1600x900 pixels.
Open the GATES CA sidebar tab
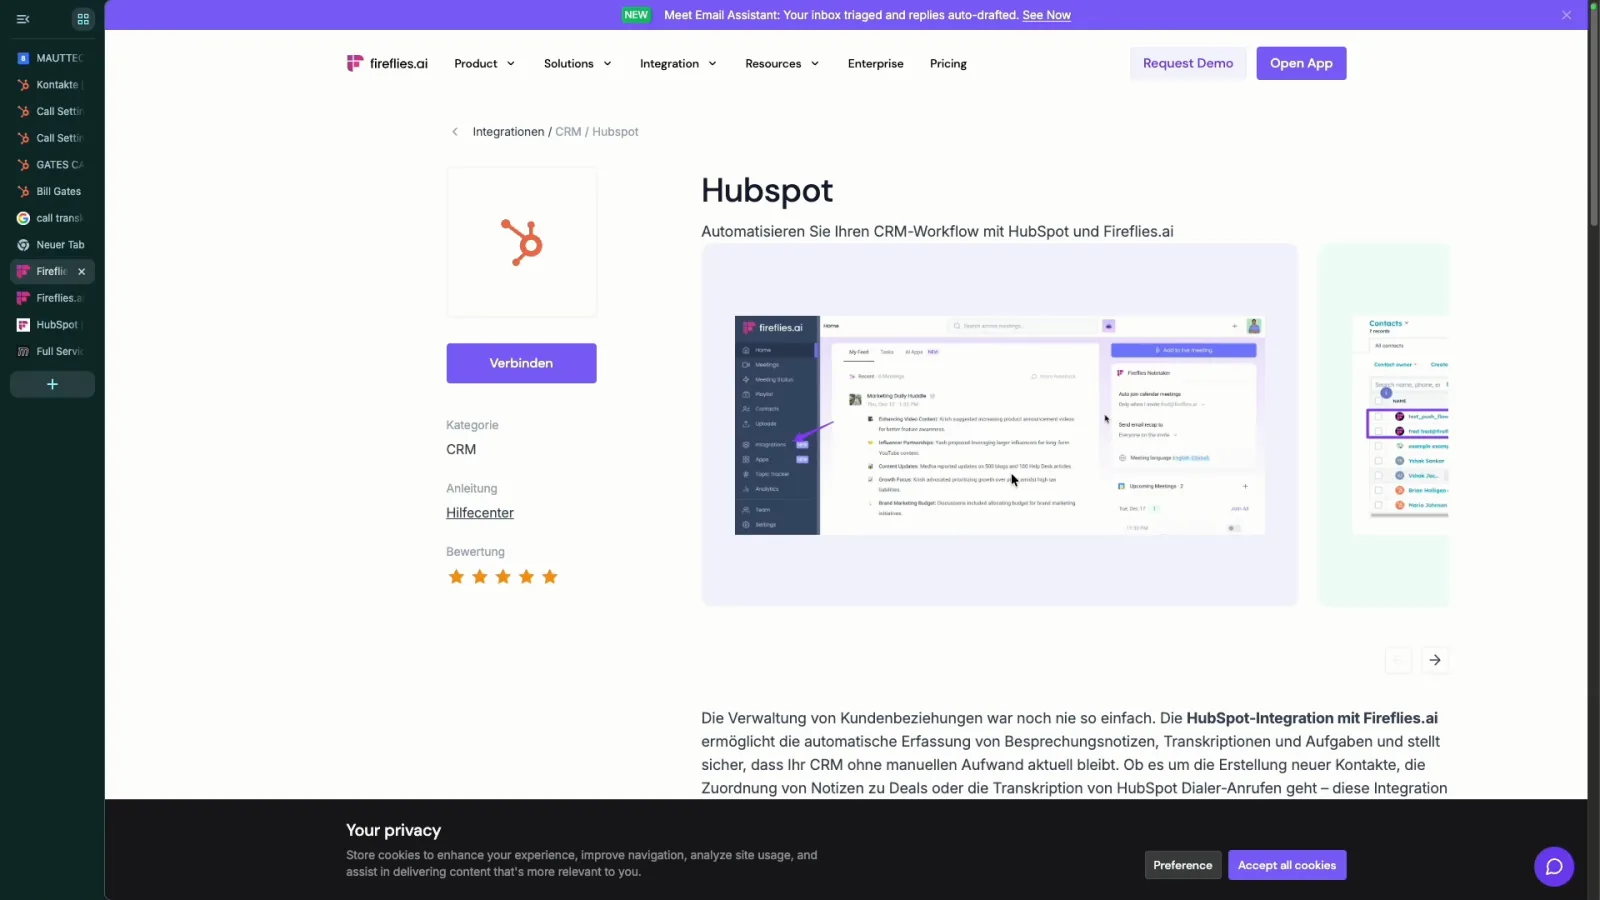(x=52, y=165)
